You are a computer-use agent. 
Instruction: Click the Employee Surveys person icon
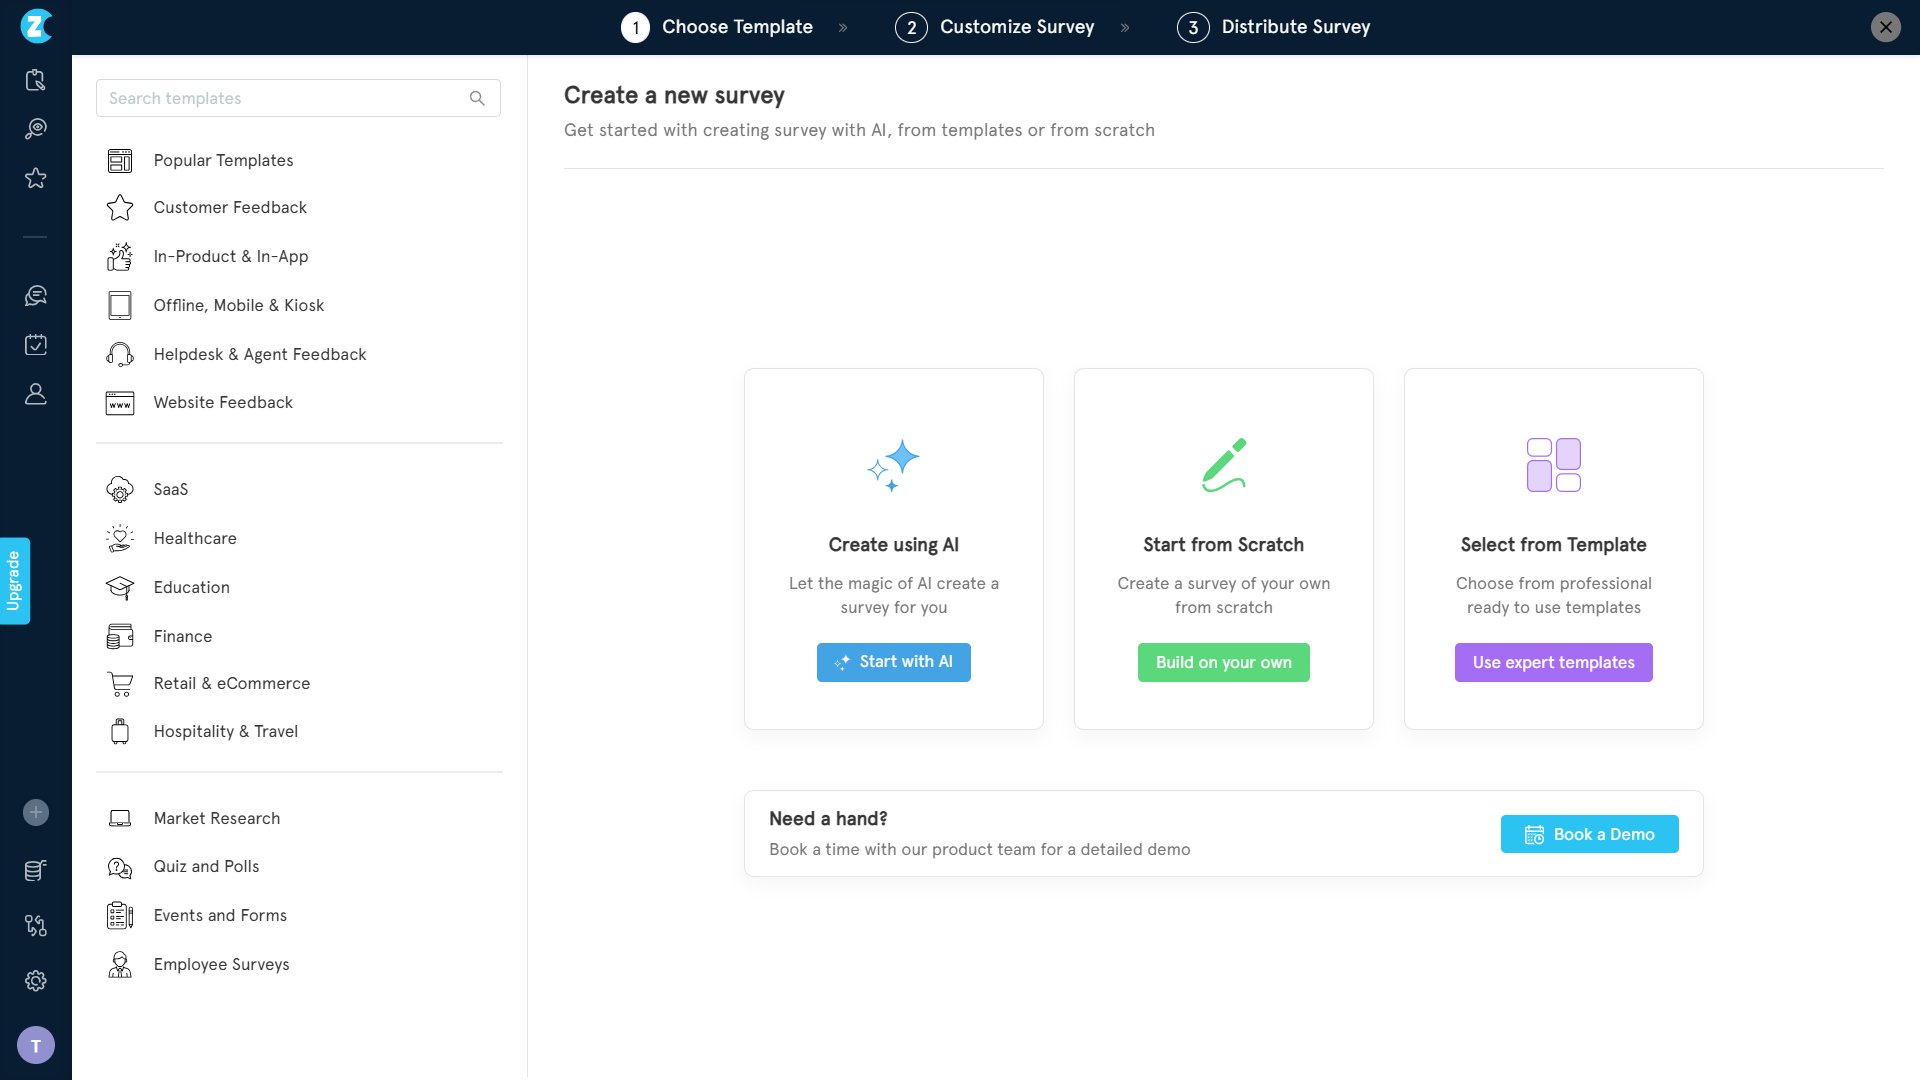point(120,965)
